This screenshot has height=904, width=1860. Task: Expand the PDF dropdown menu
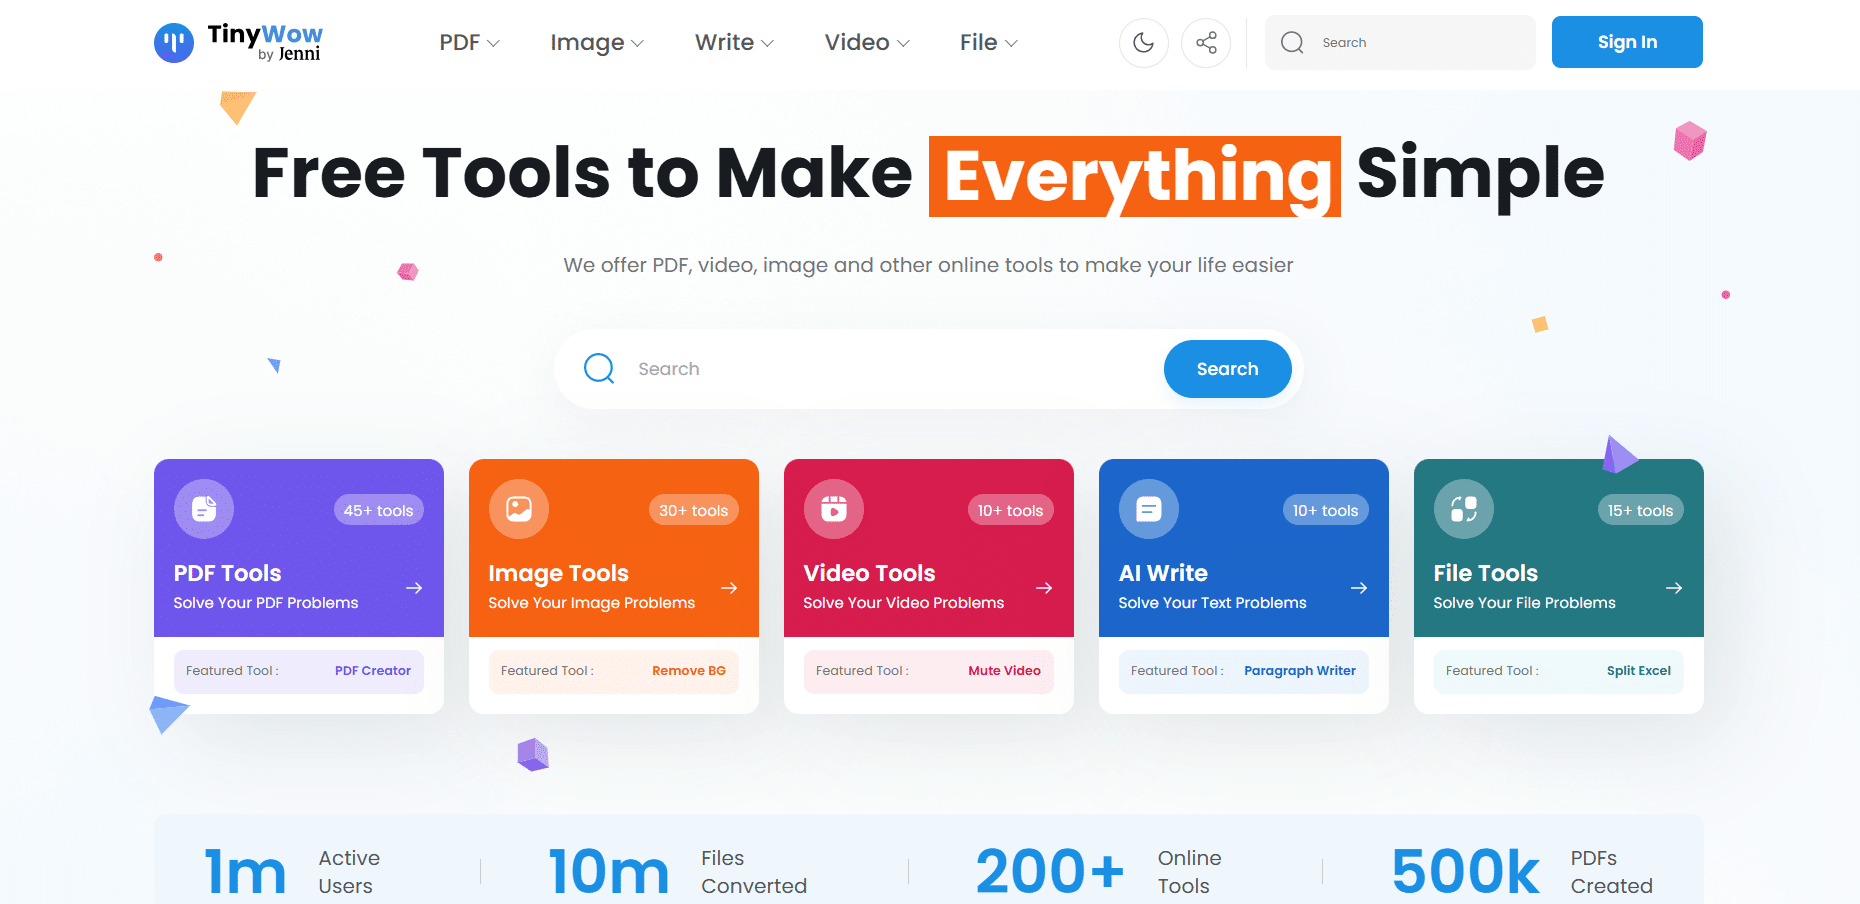click(x=469, y=43)
